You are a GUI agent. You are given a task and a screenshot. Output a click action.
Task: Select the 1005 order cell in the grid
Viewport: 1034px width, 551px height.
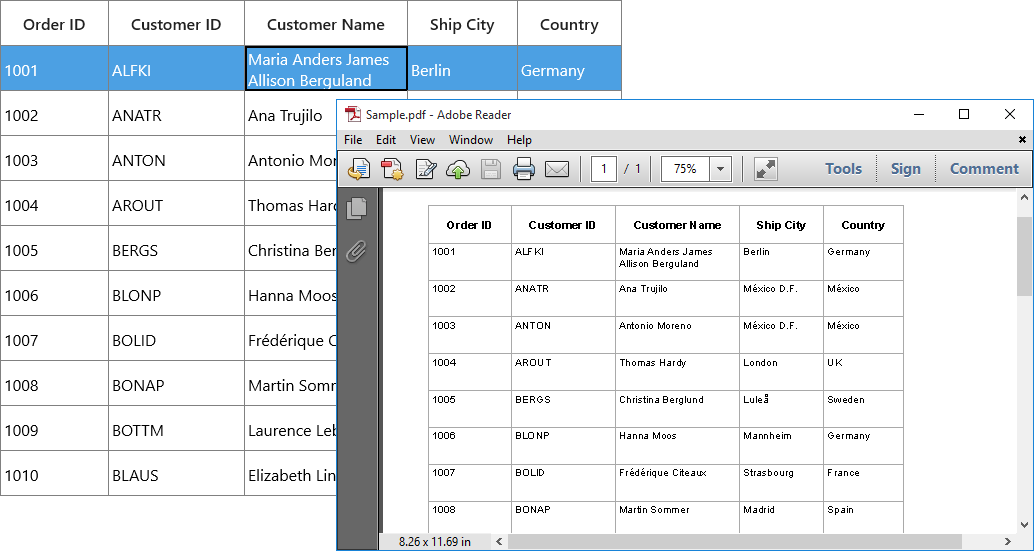[54, 248]
